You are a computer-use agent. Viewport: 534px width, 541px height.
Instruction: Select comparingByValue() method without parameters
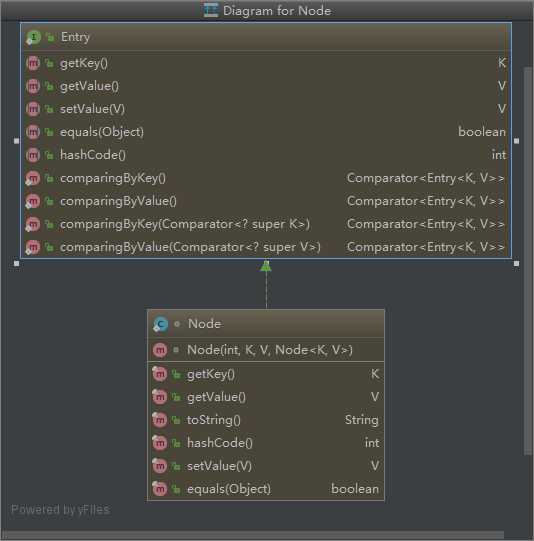tap(266, 201)
